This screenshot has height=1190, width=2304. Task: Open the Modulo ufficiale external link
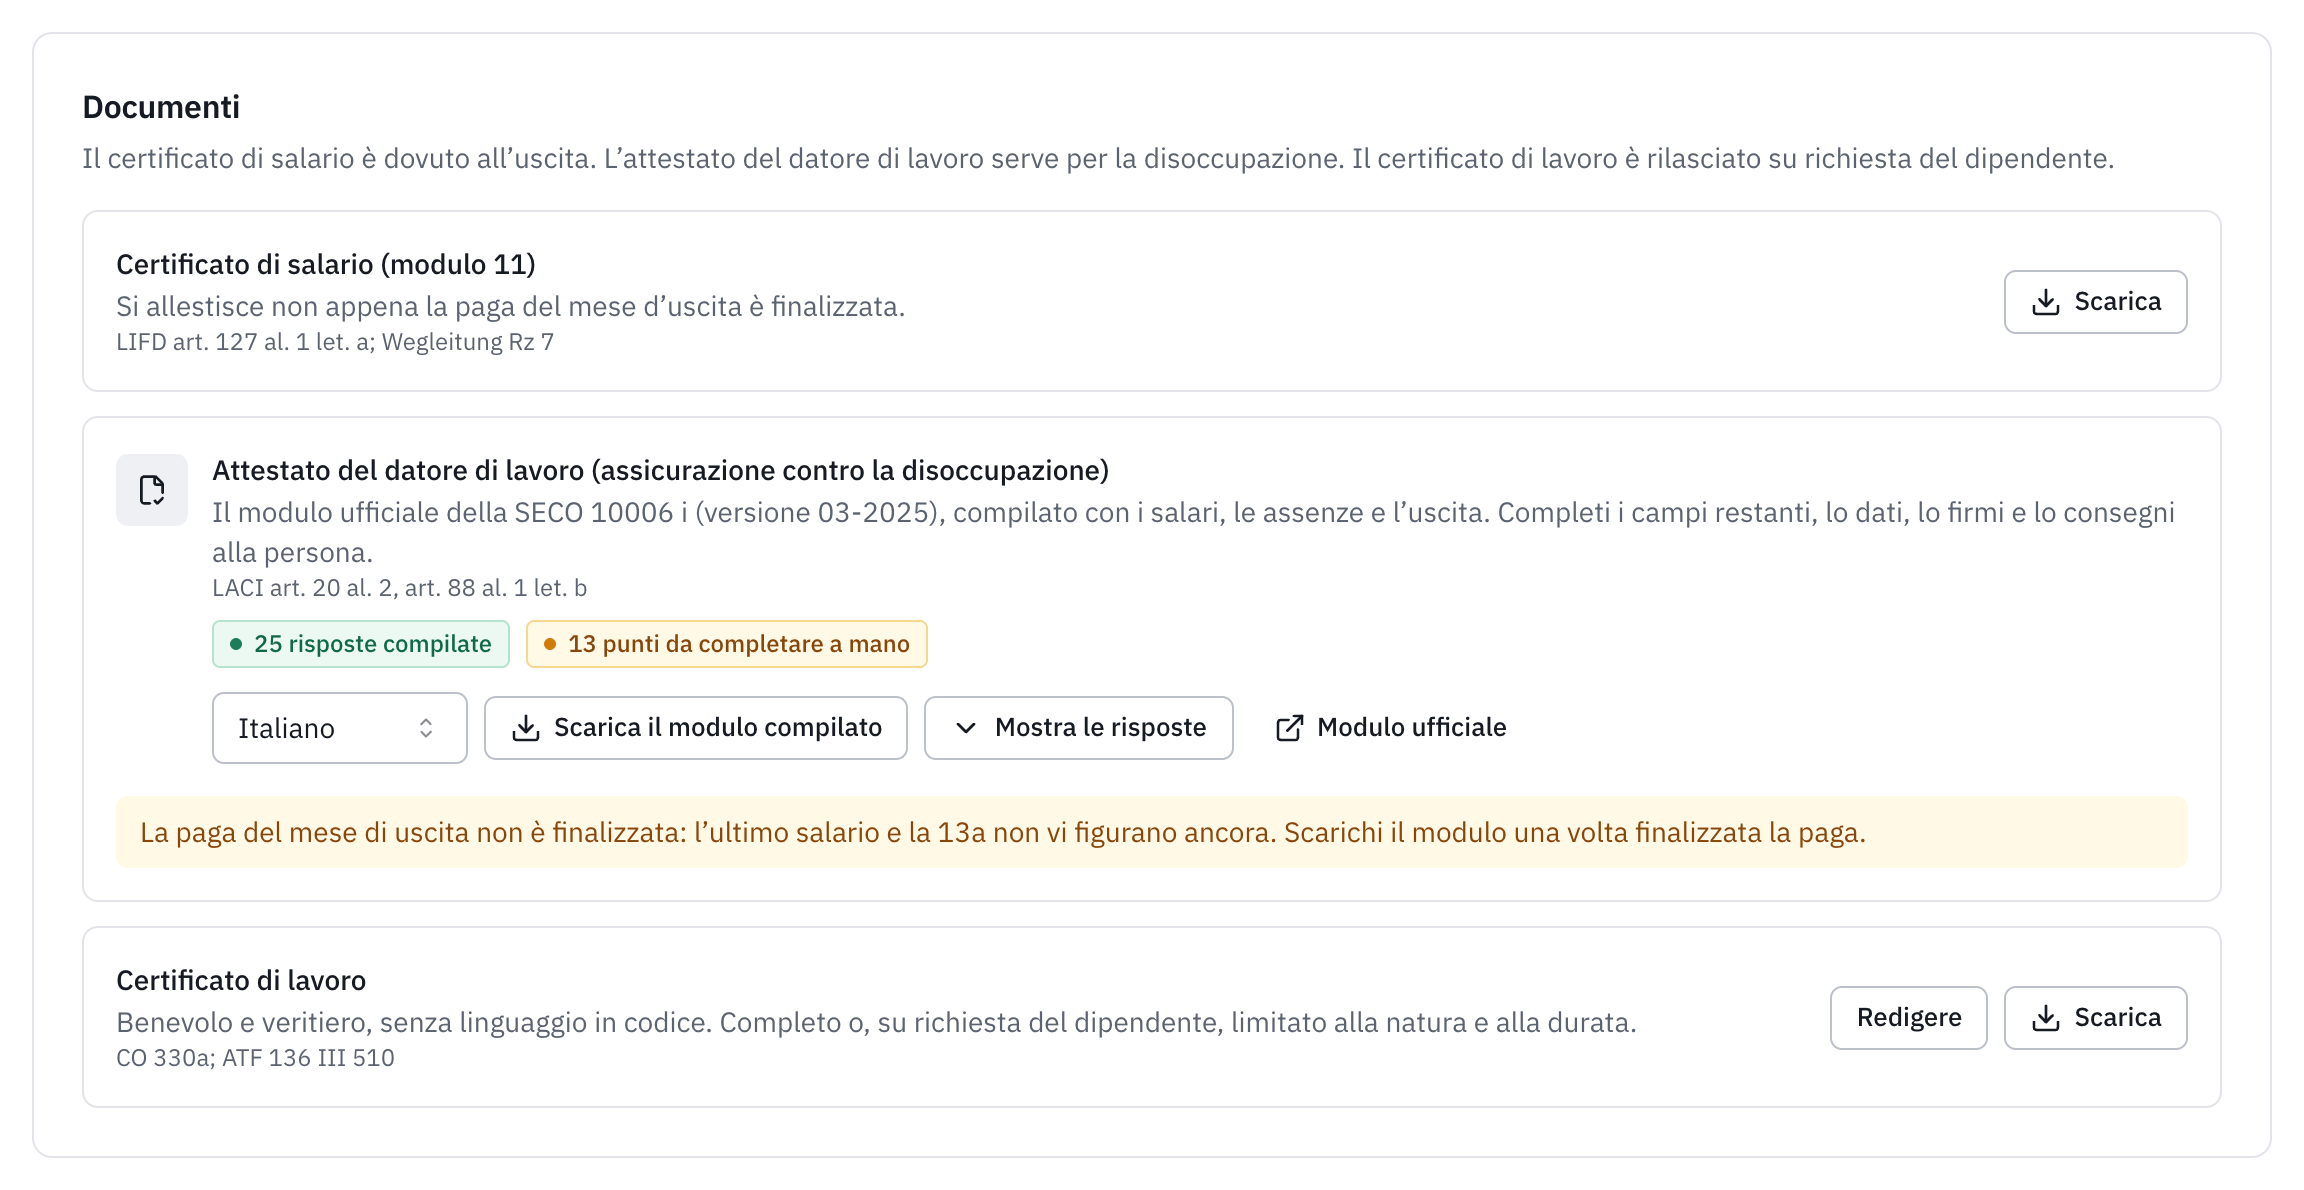[x=1391, y=728]
